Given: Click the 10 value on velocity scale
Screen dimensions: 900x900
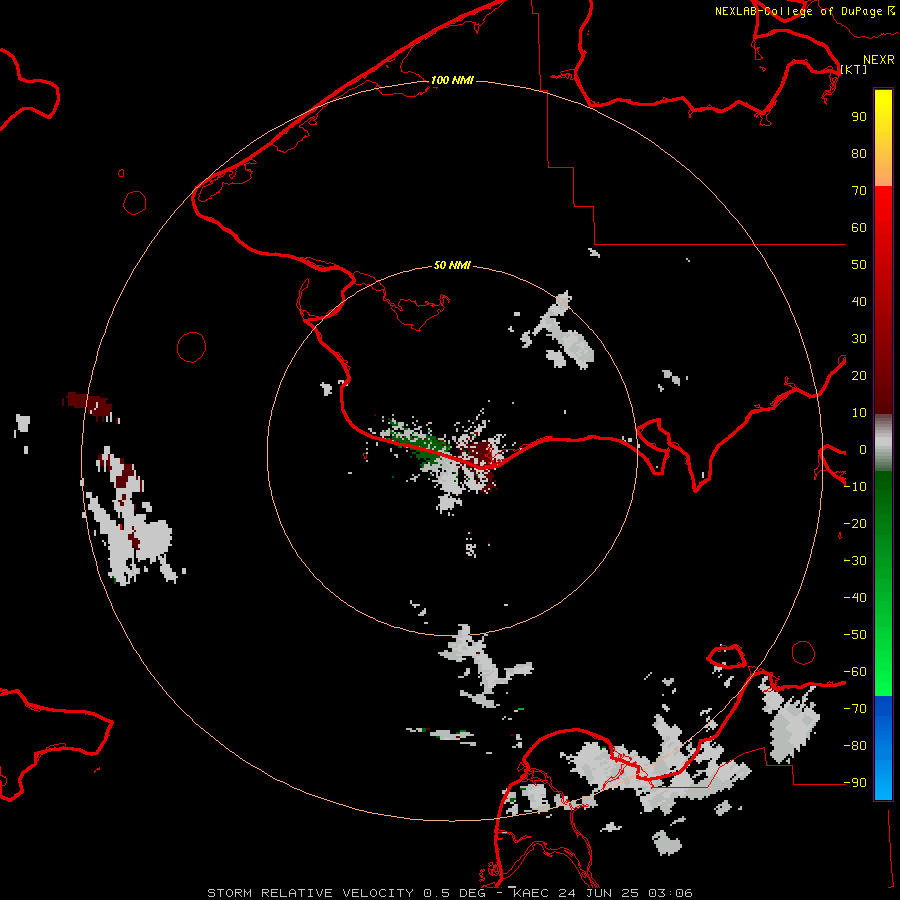Looking at the screenshot, I should [x=859, y=413].
